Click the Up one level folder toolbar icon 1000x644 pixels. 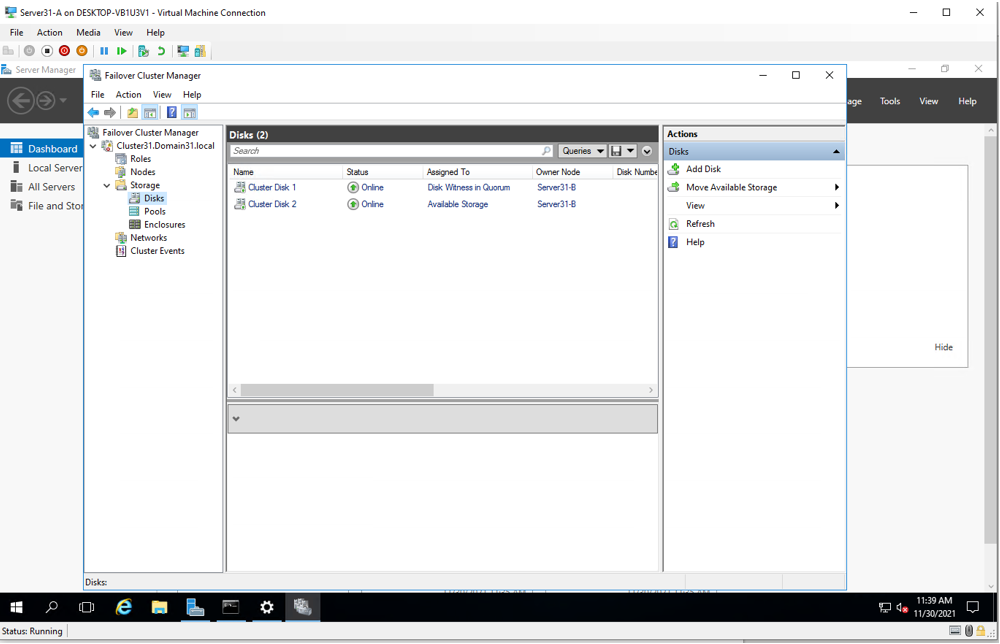click(x=133, y=113)
